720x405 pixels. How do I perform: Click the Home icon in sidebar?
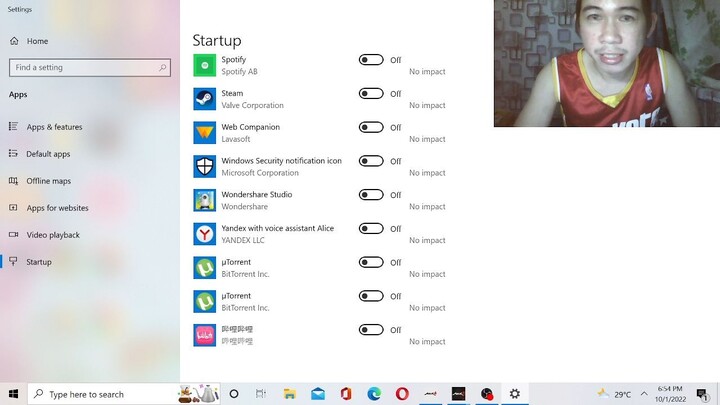tap(14, 41)
